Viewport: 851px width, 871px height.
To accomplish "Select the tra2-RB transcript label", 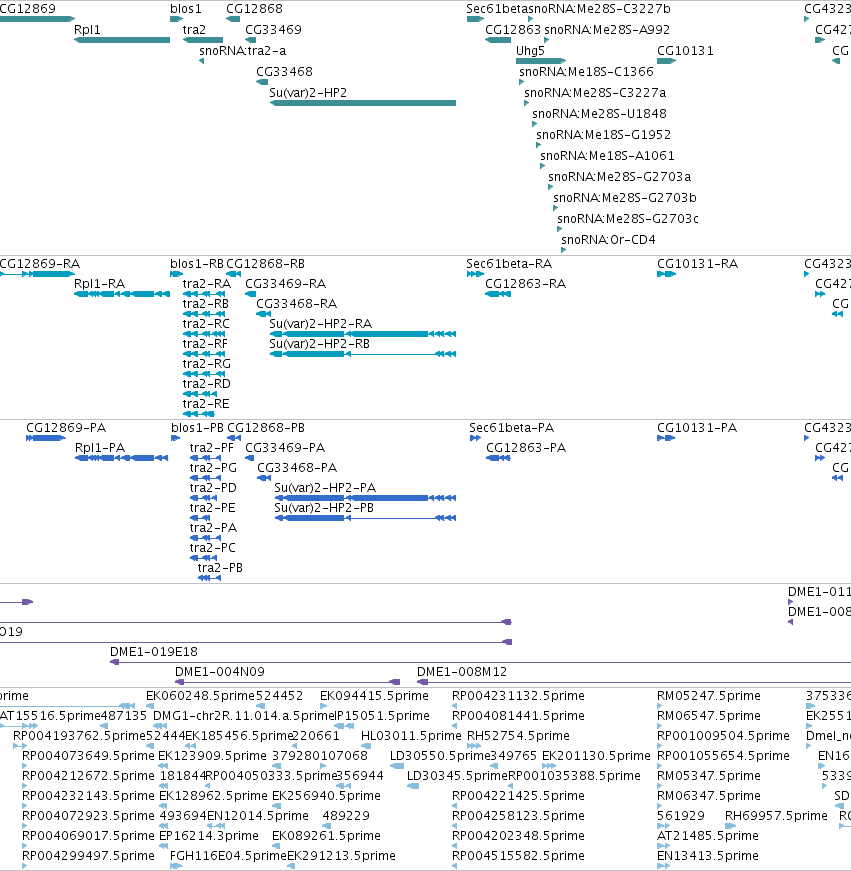I will 206,304.
